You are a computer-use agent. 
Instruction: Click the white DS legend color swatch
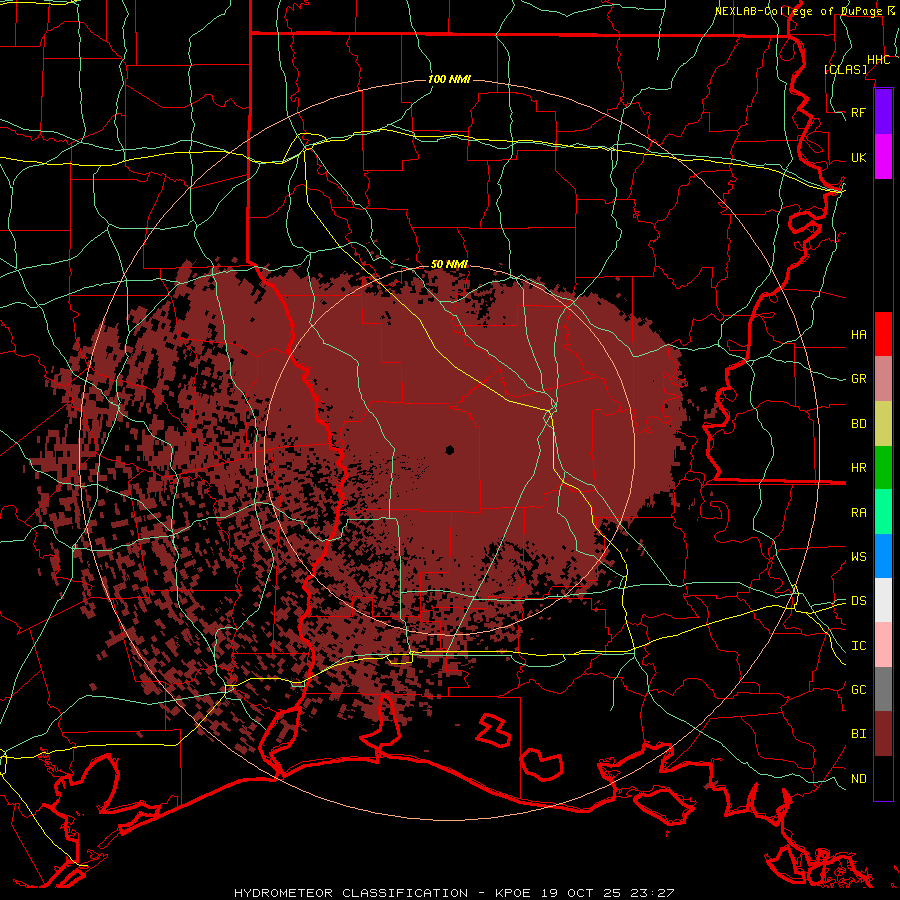pyautogui.click(x=883, y=600)
